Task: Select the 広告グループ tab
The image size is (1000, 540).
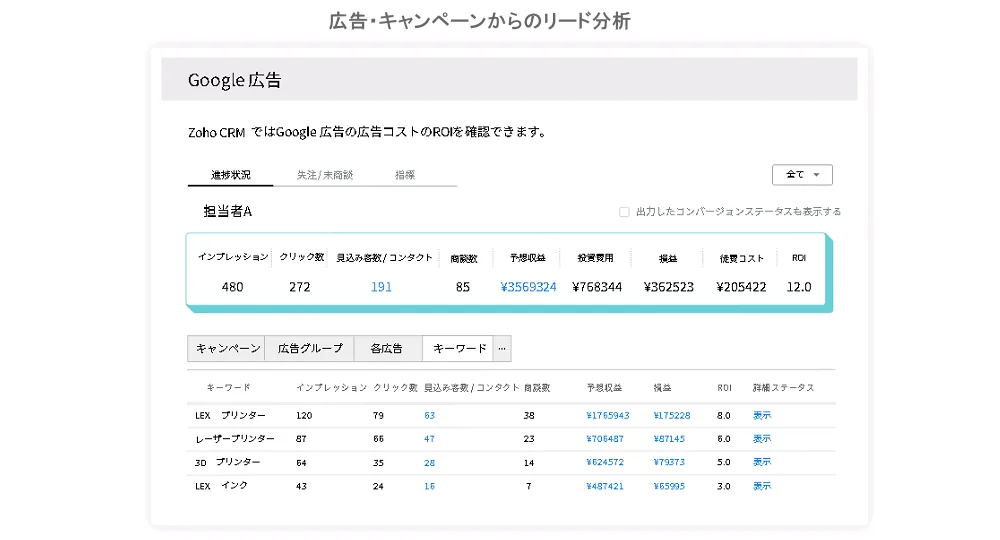Action: [309, 349]
